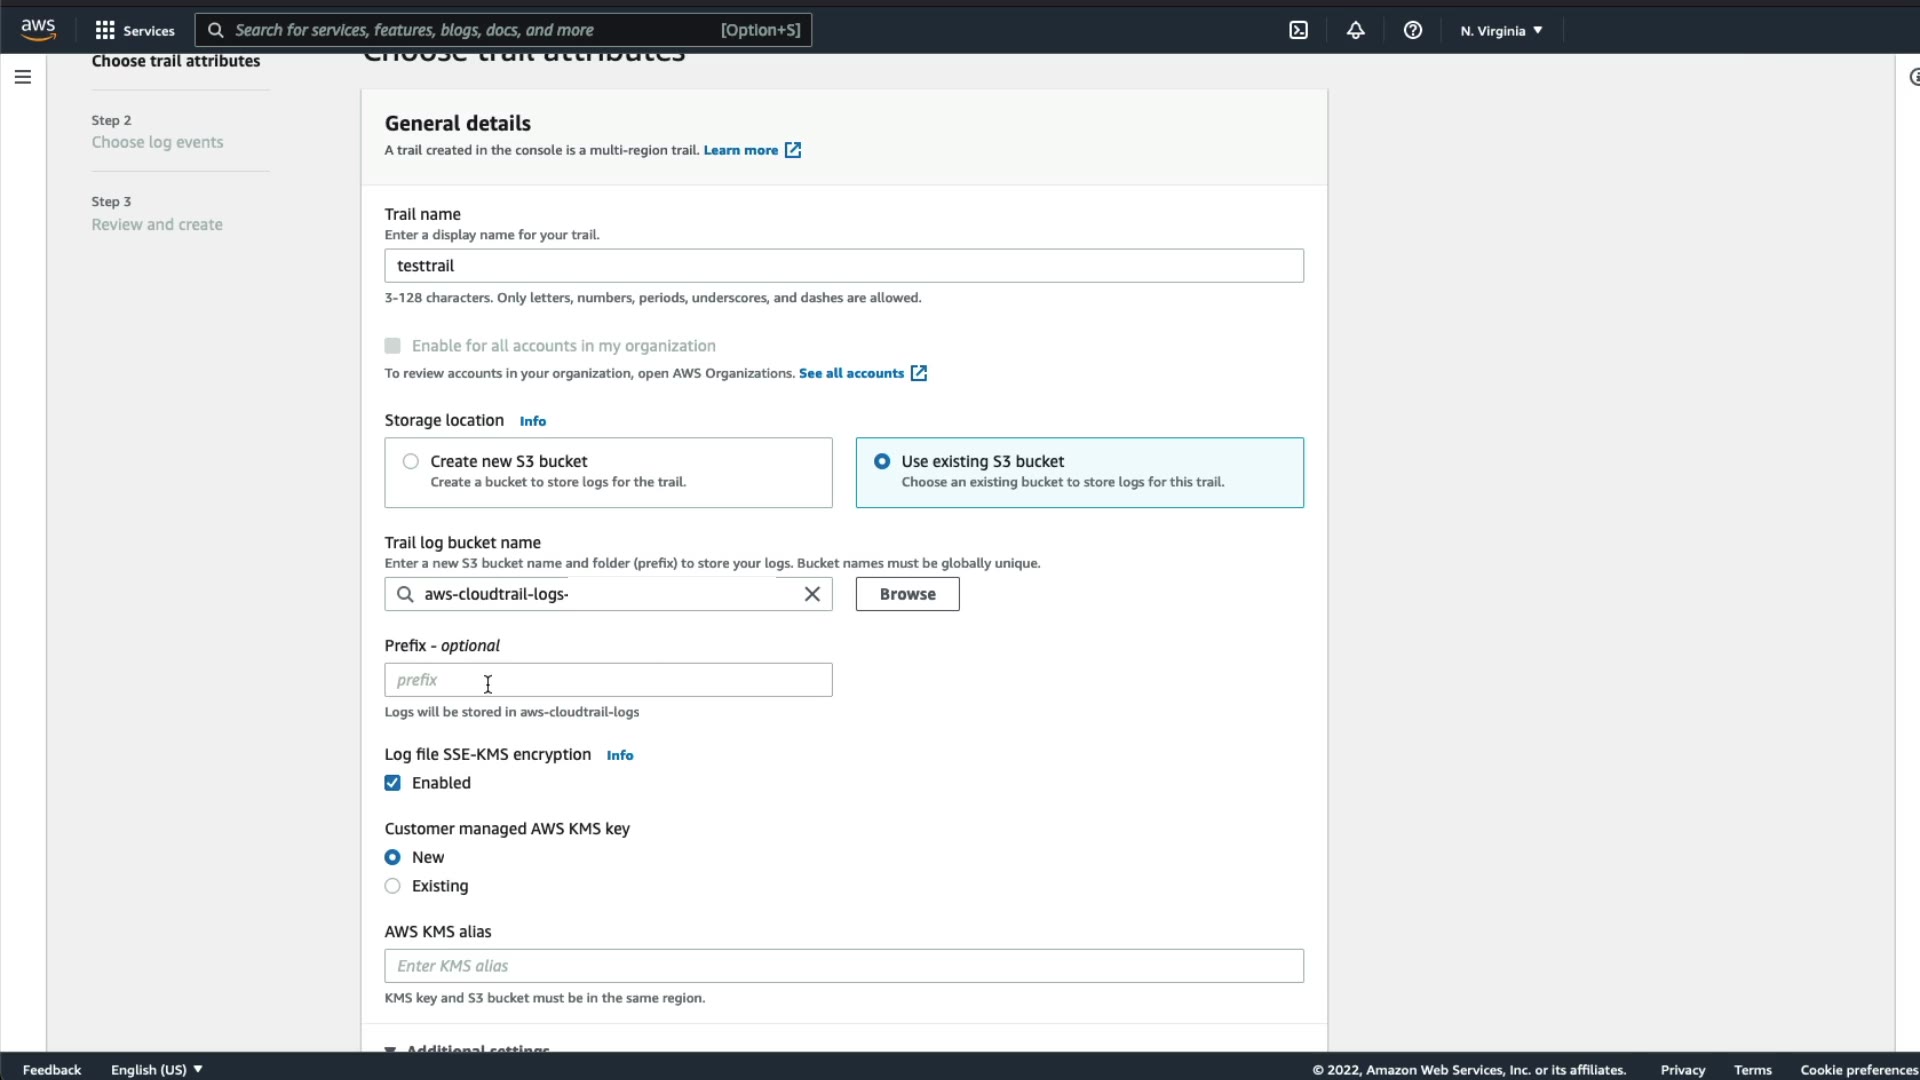Go to Step 3 Review and create

[x=157, y=224]
